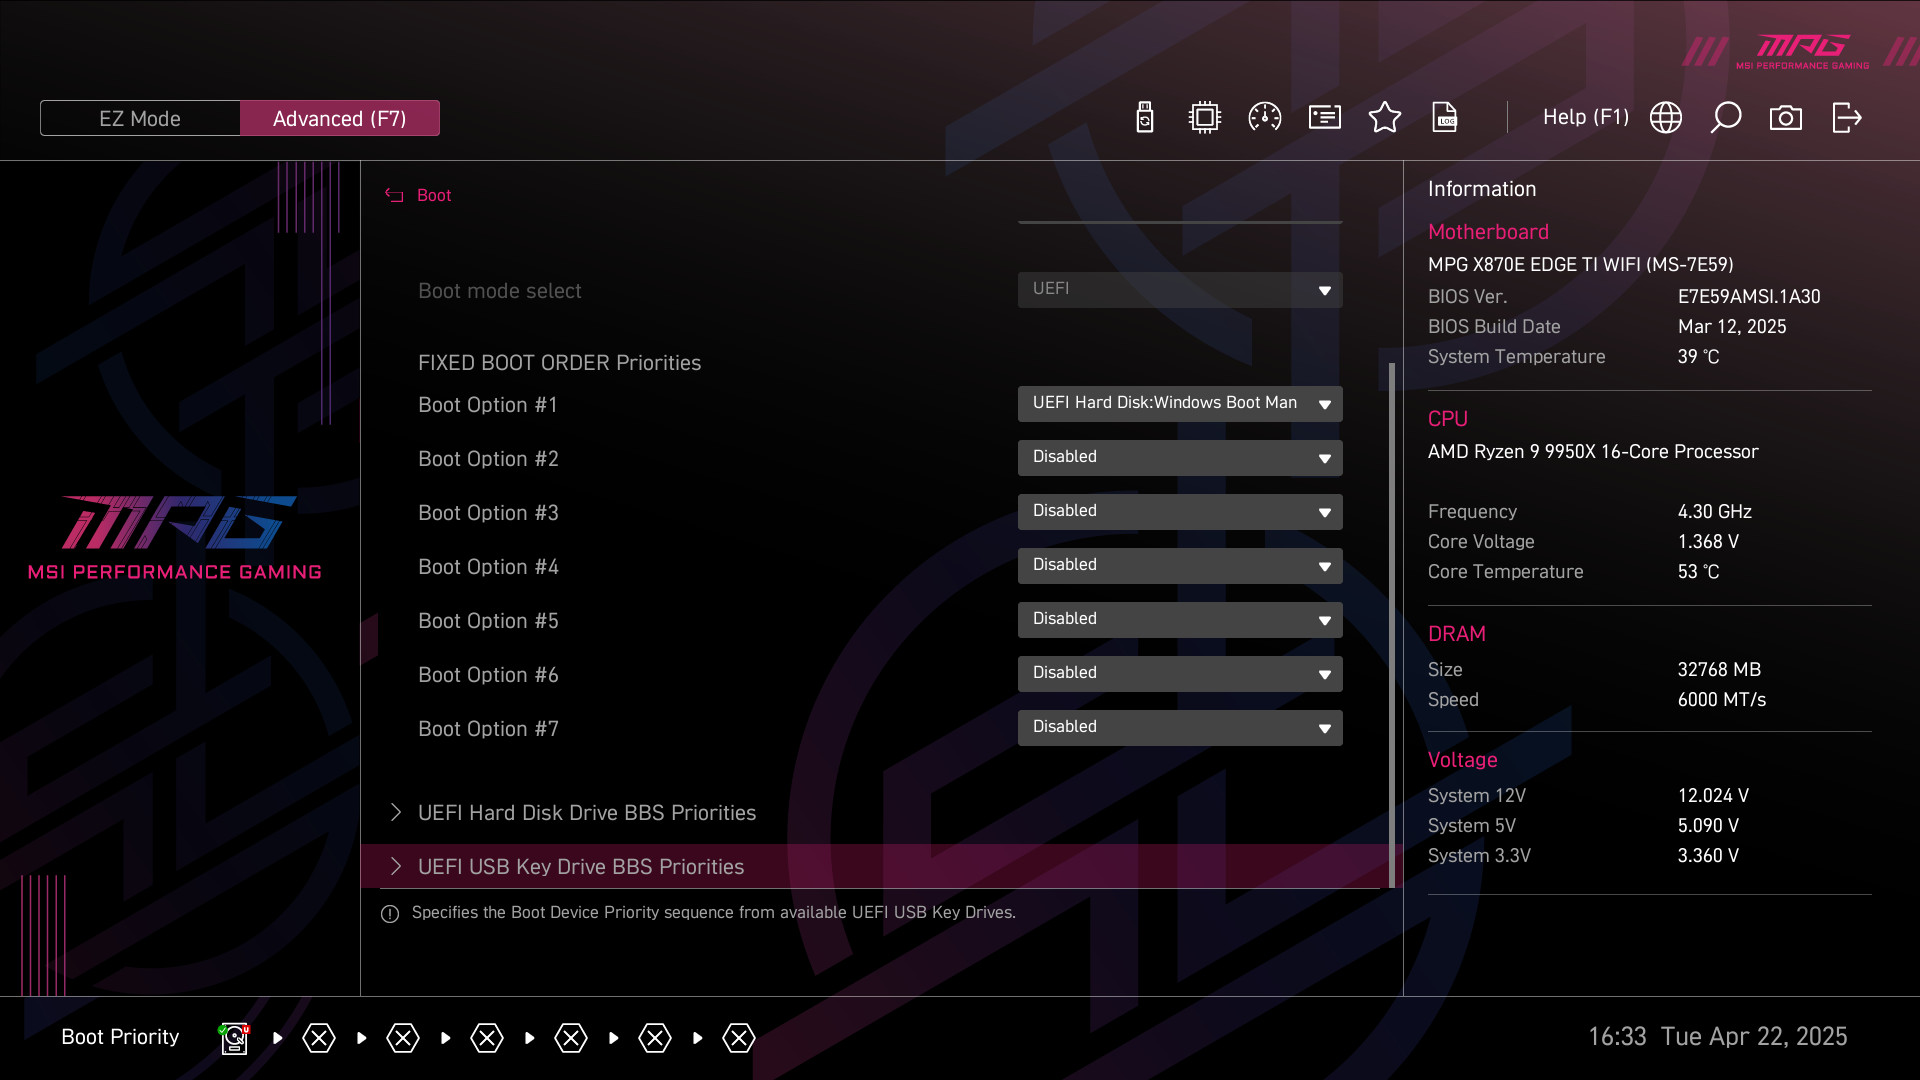
Task: Change language with the globe icon
Action: 1666,118
